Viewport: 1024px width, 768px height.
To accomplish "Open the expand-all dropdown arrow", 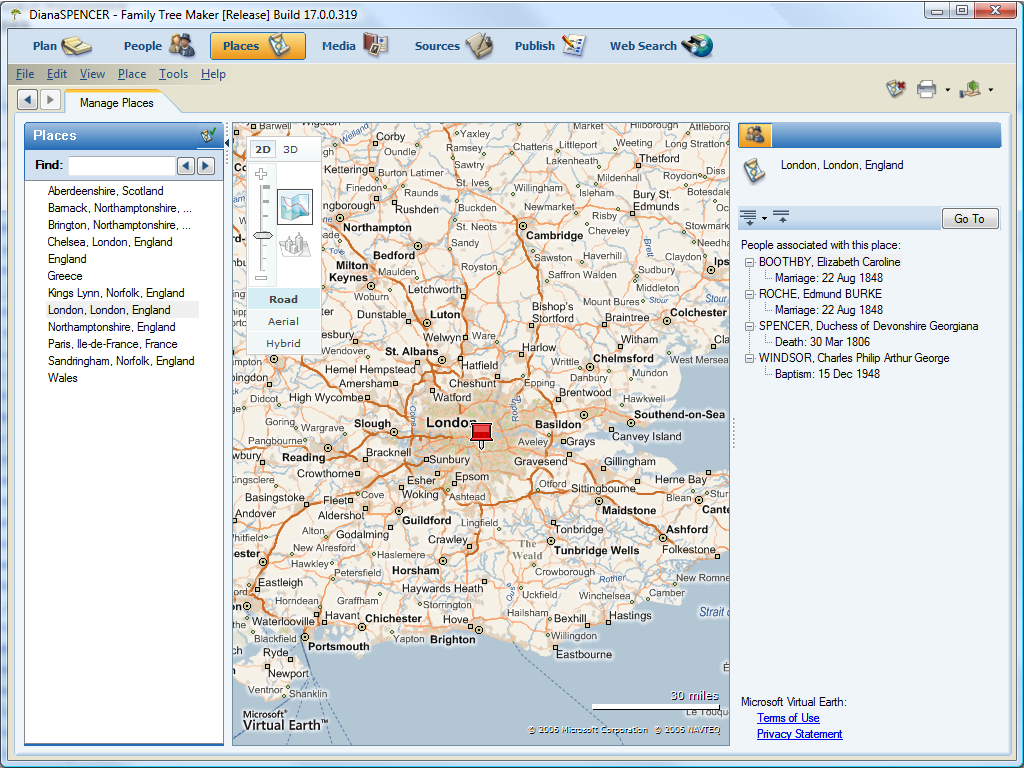I will click(x=764, y=218).
